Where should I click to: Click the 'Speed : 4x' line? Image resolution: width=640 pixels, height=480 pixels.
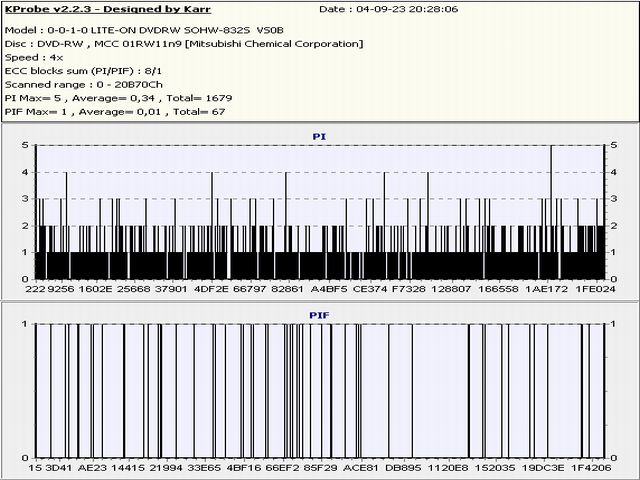(34, 58)
